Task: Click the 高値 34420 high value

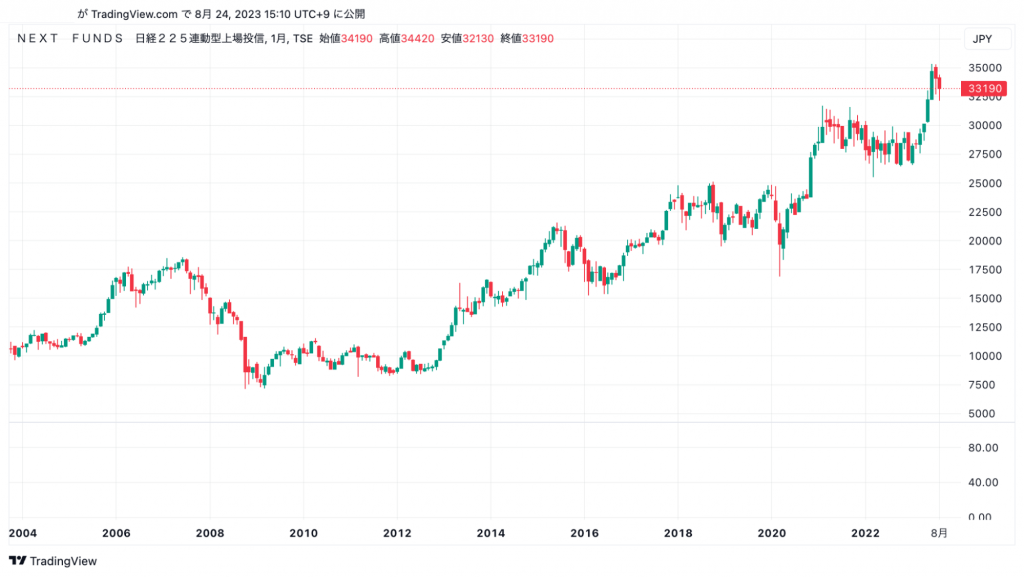Action: [x=407, y=39]
